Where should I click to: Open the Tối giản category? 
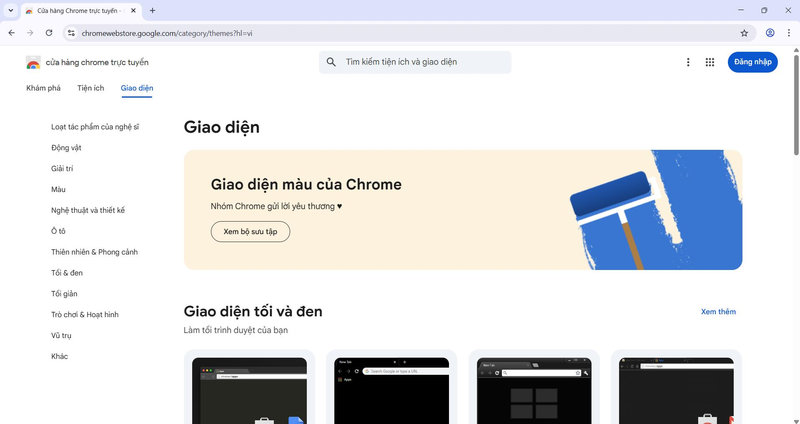click(64, 294)
